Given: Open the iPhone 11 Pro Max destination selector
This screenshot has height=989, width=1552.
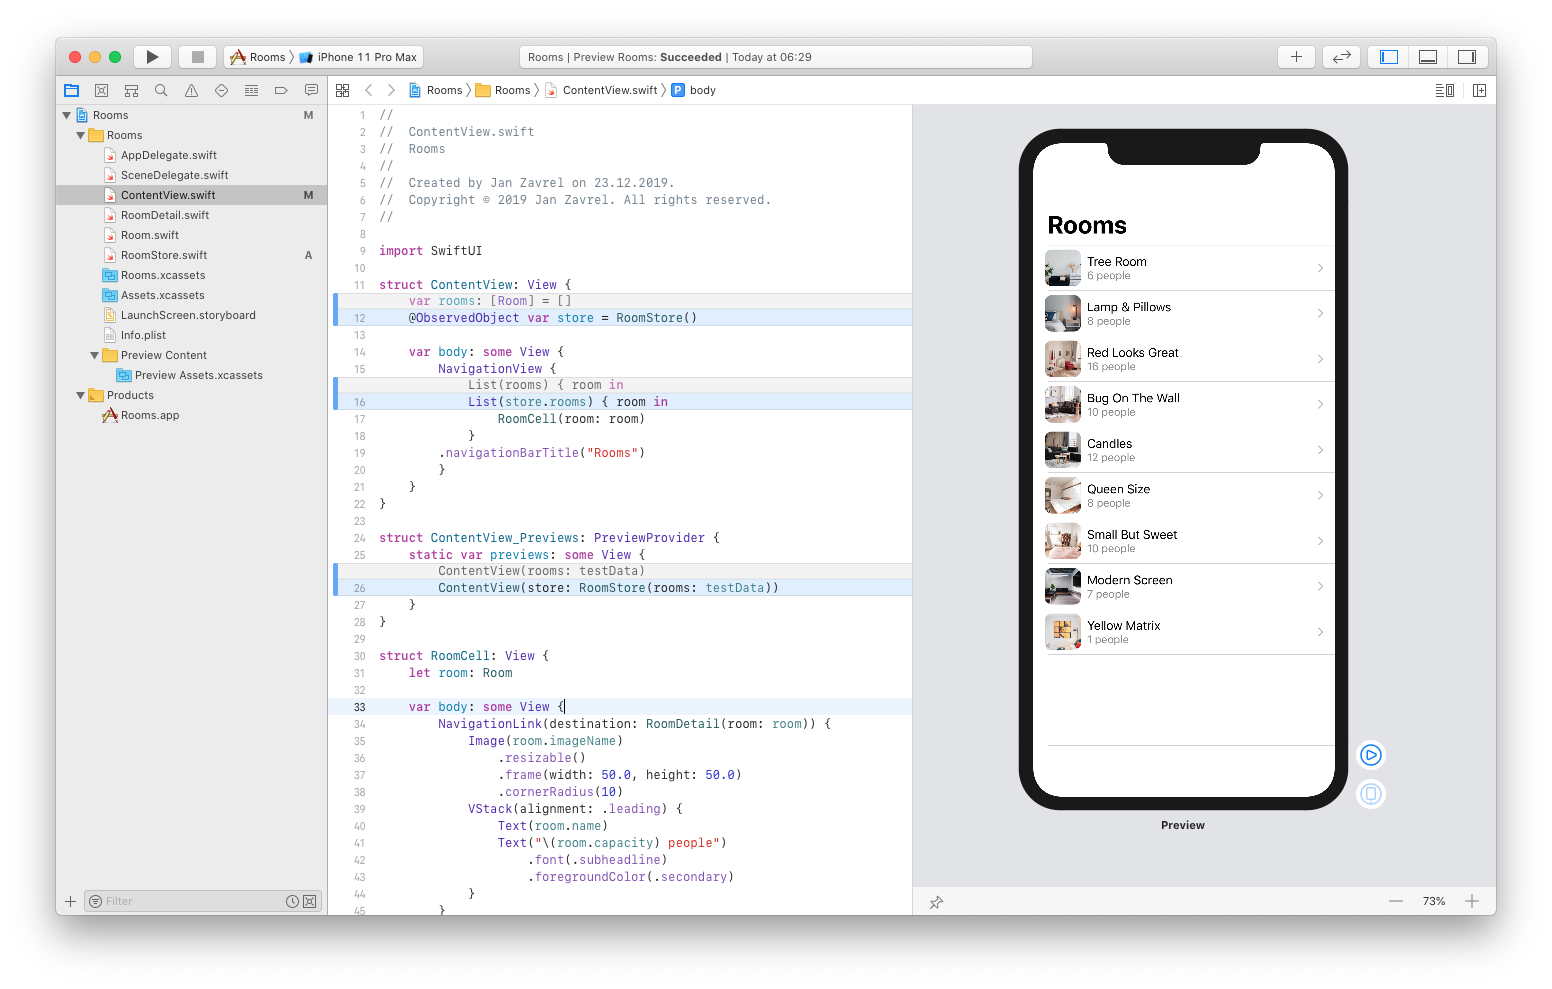Looking at the screenshot, I should click(x=358, y=56).
